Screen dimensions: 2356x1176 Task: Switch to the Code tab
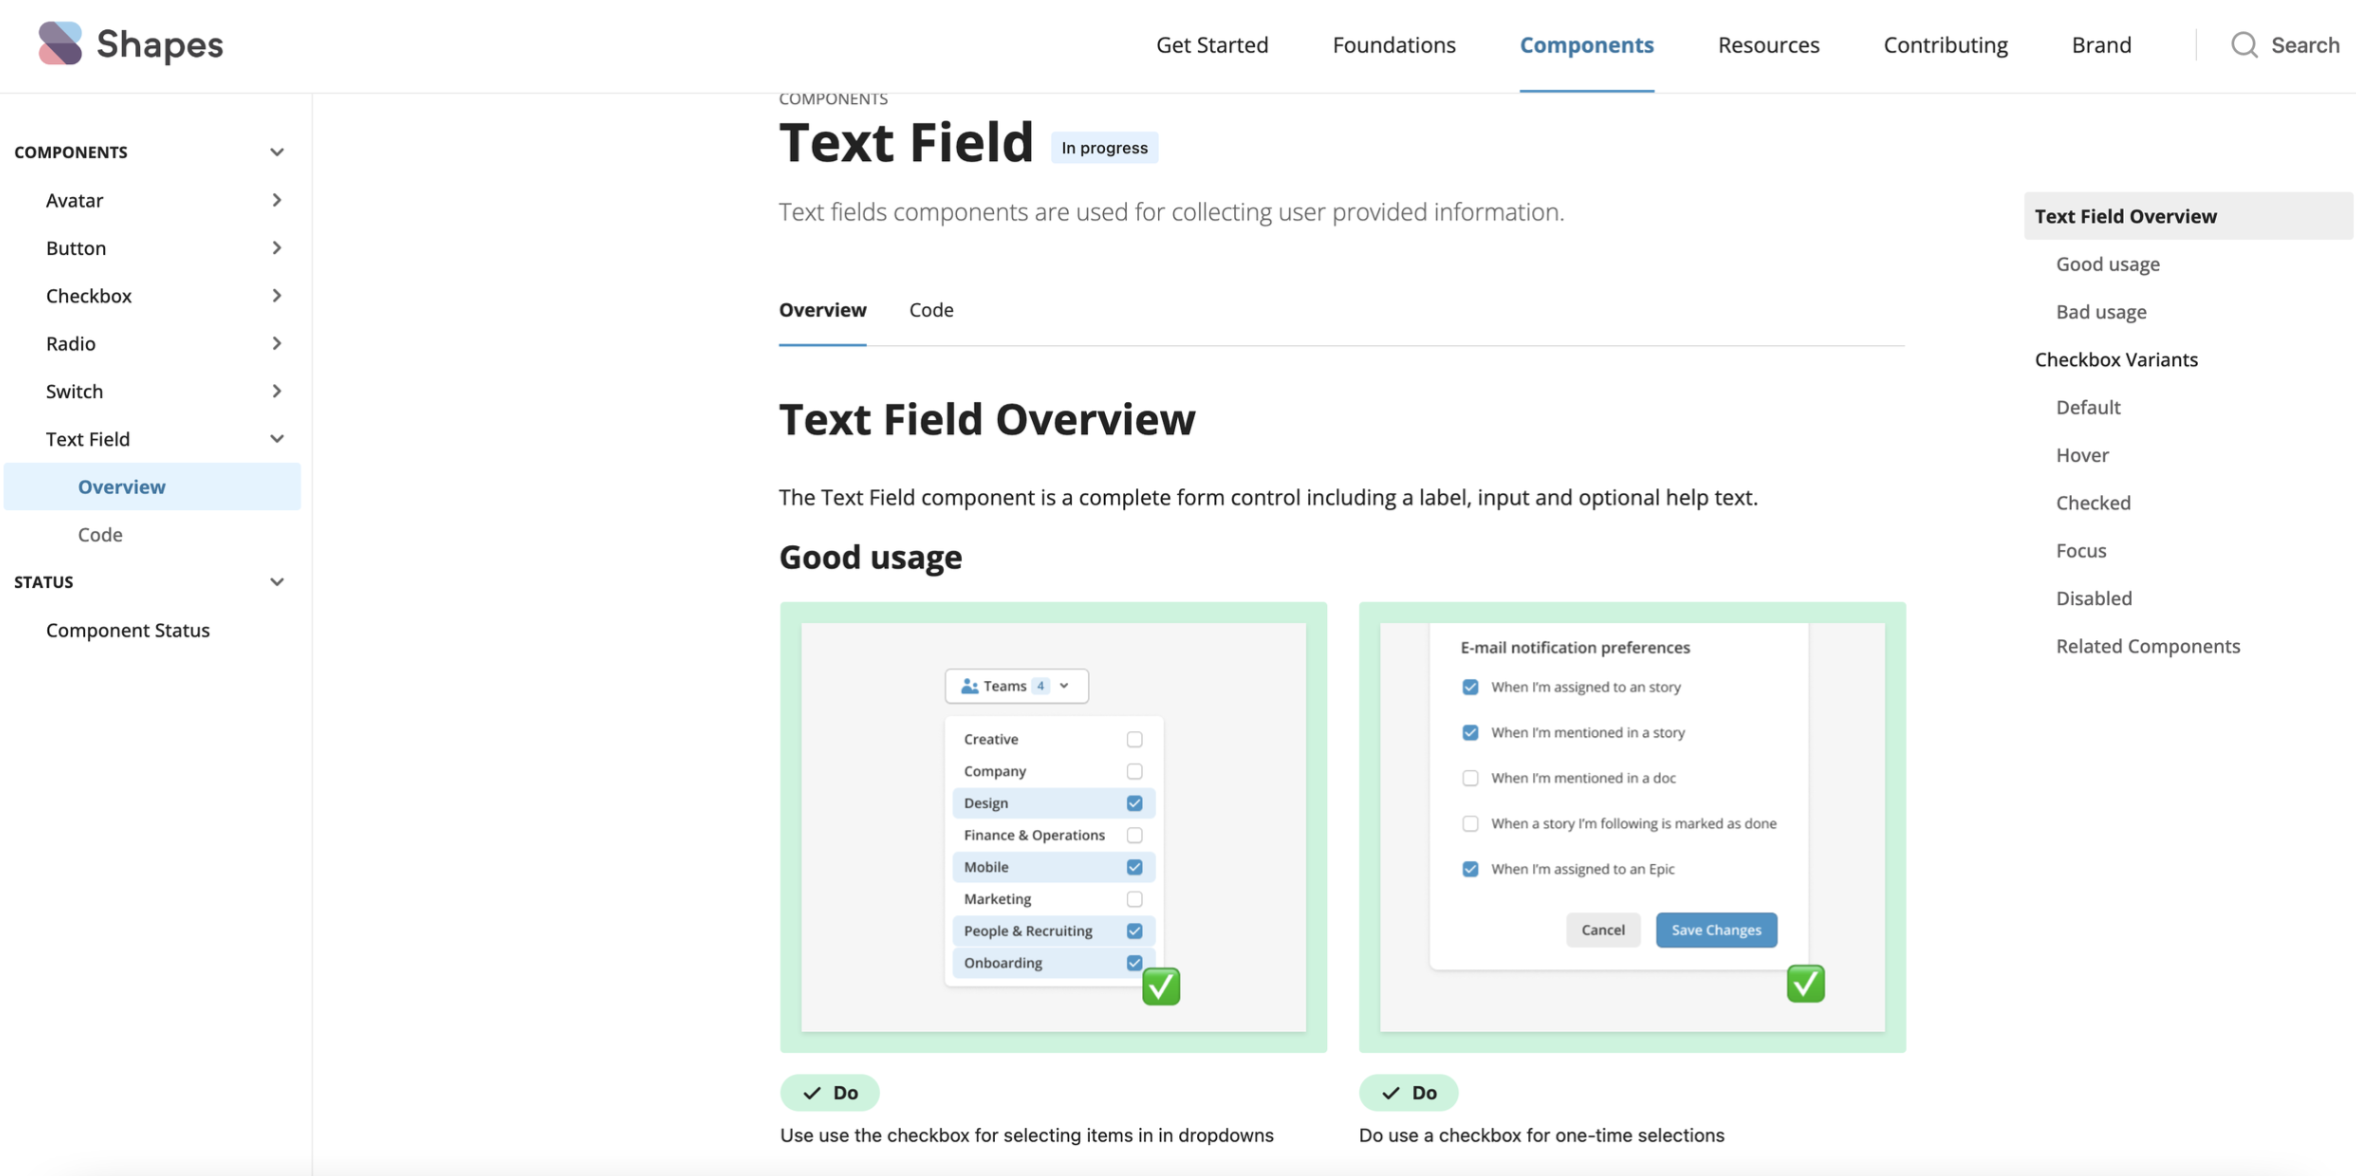(930, 310)
